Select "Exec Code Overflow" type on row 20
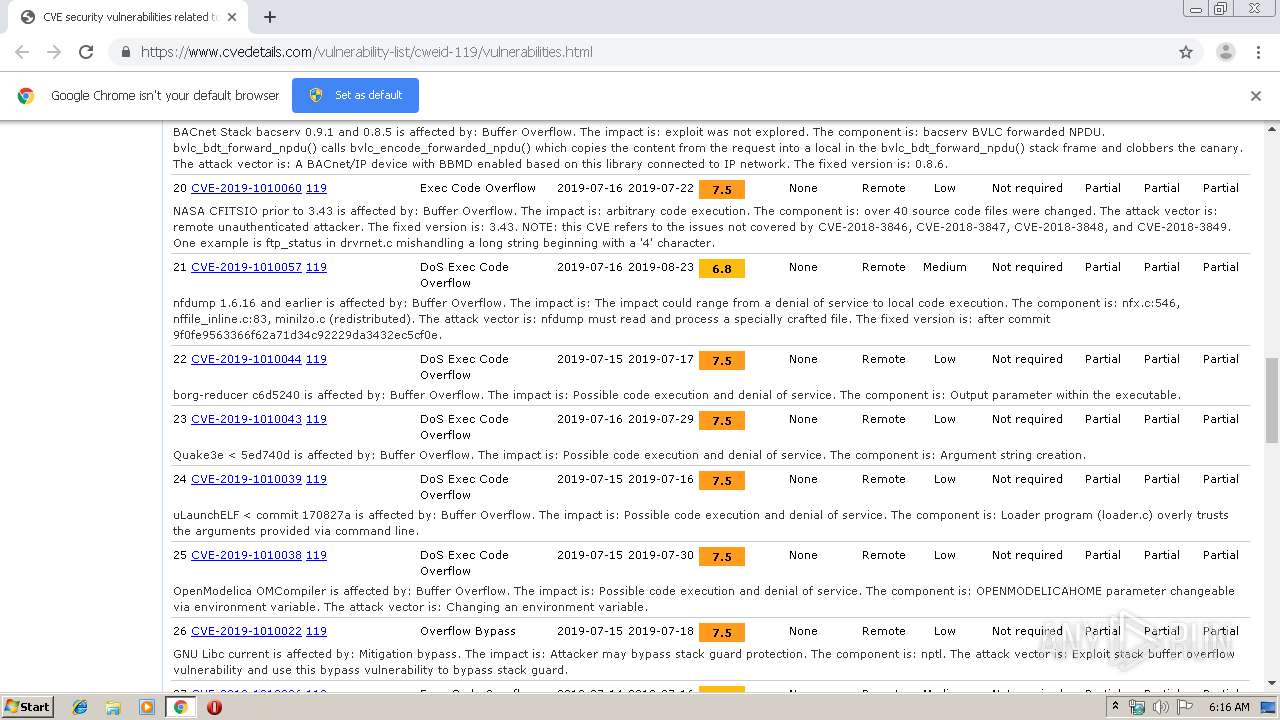 478,188
